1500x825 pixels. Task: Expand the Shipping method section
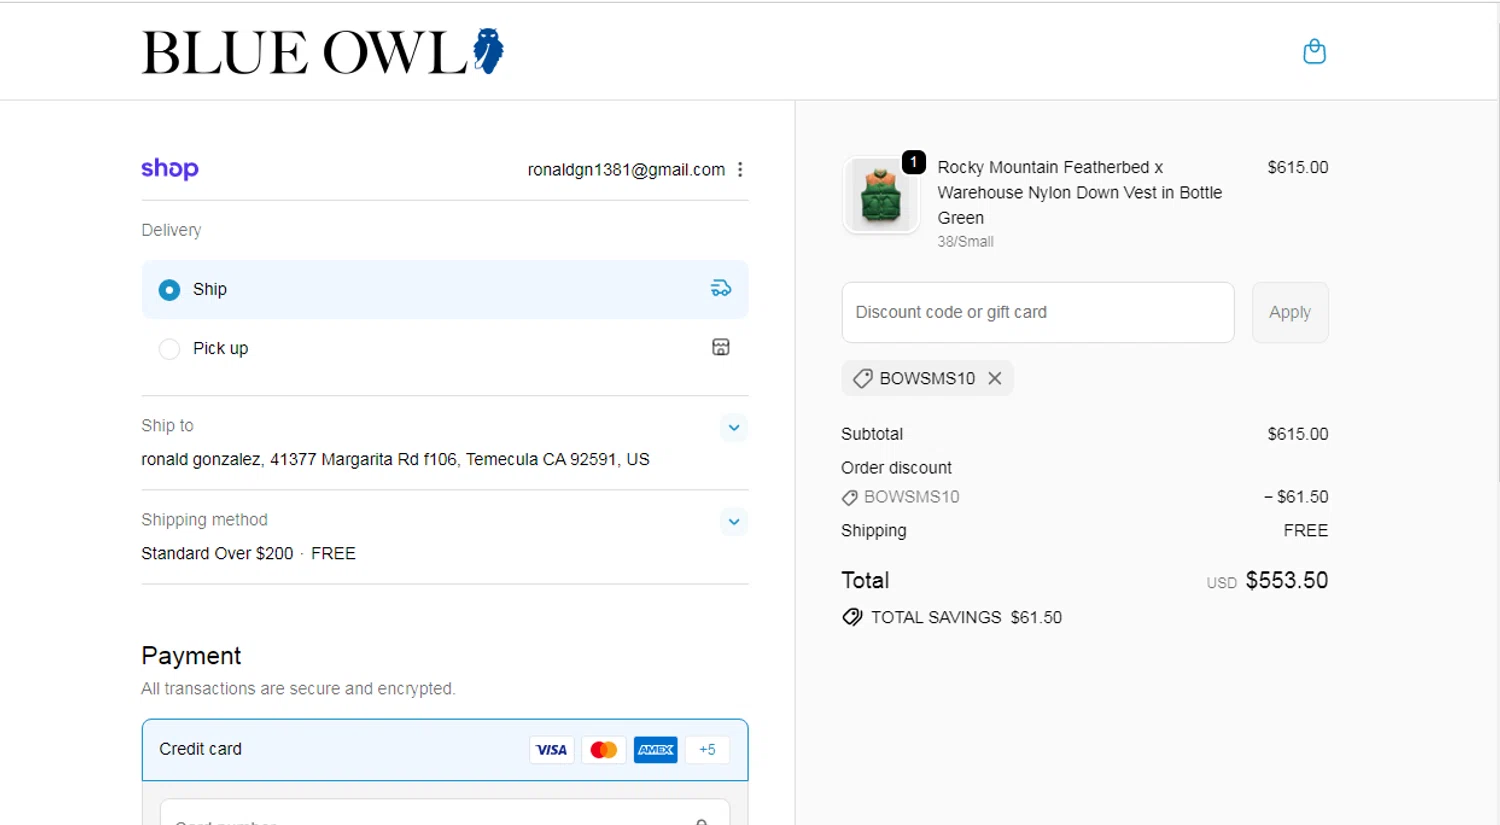734,521
